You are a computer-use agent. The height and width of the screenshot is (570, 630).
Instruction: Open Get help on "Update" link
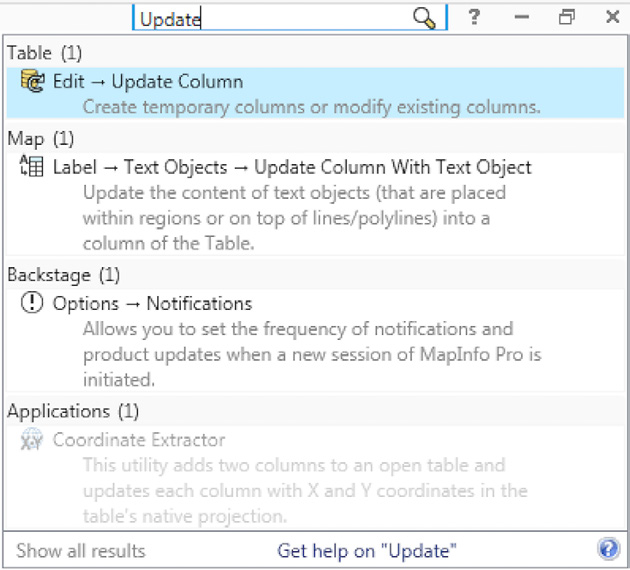(x=367, y=550)
